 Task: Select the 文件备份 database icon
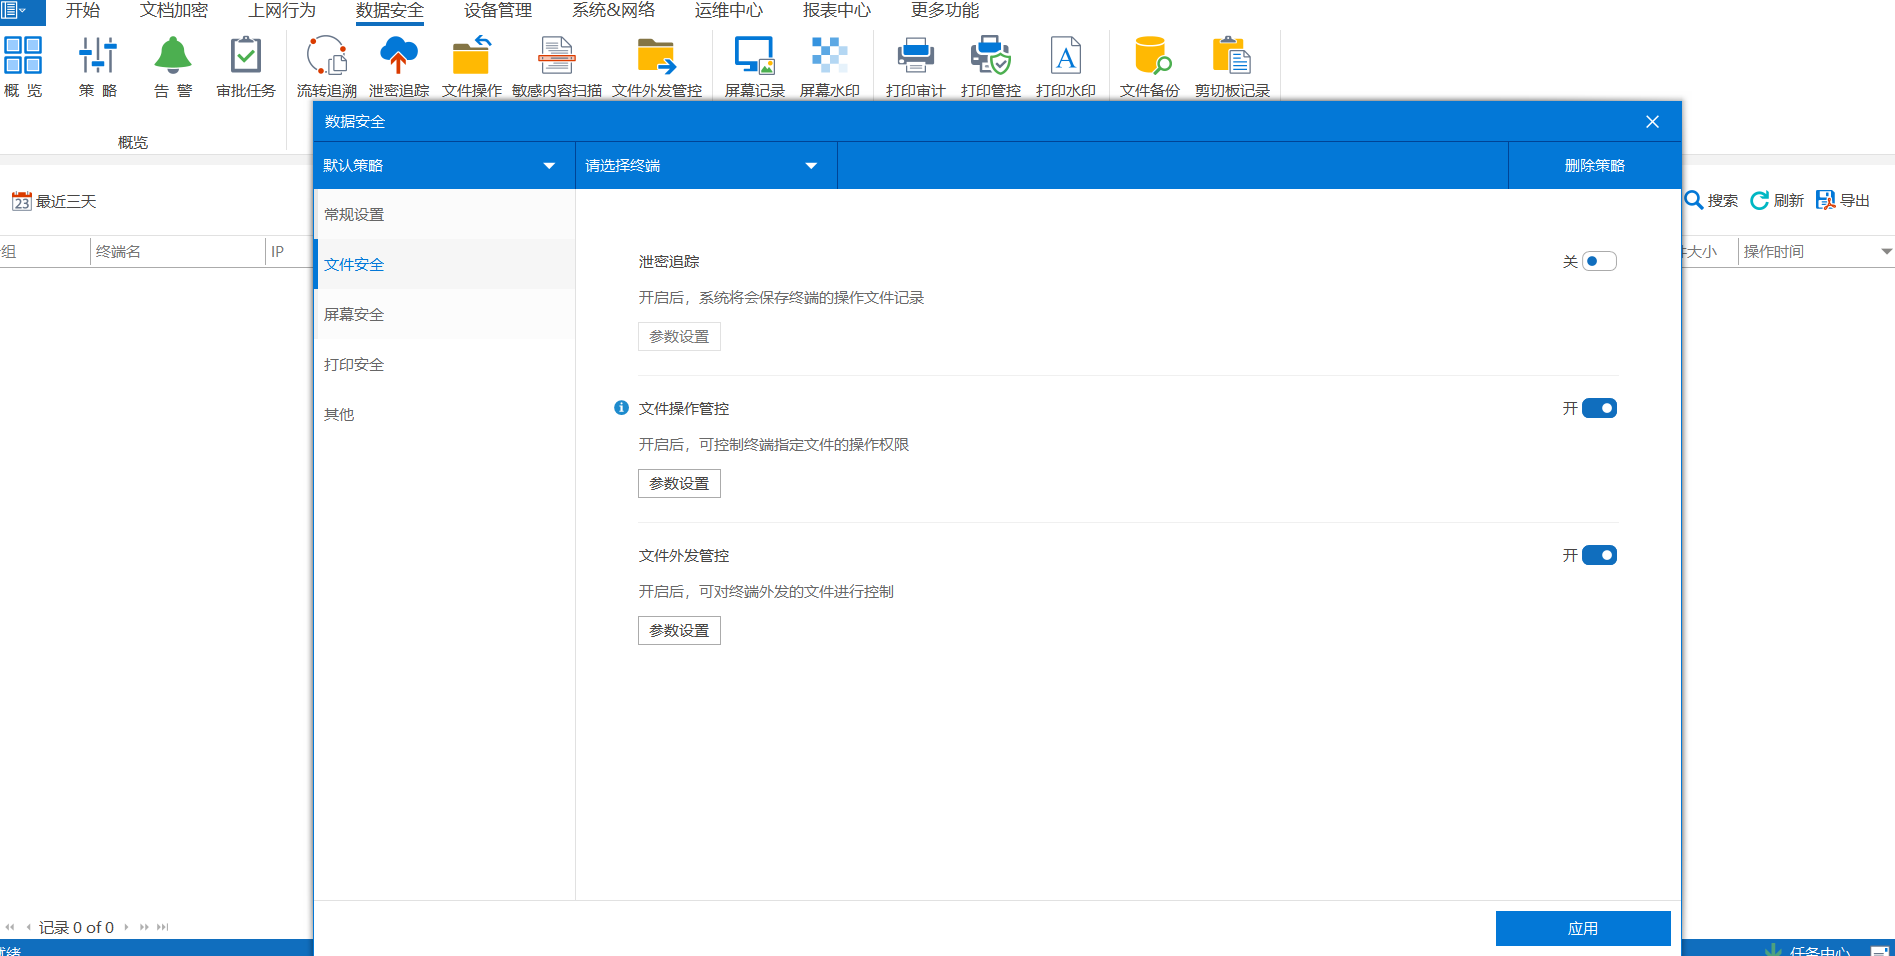pos(1150,57)
